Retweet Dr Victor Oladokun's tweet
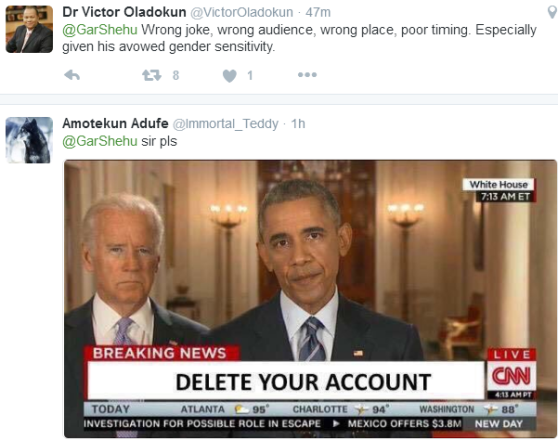Viewport: 558px width, 440px height. click(x=152, y=75)
